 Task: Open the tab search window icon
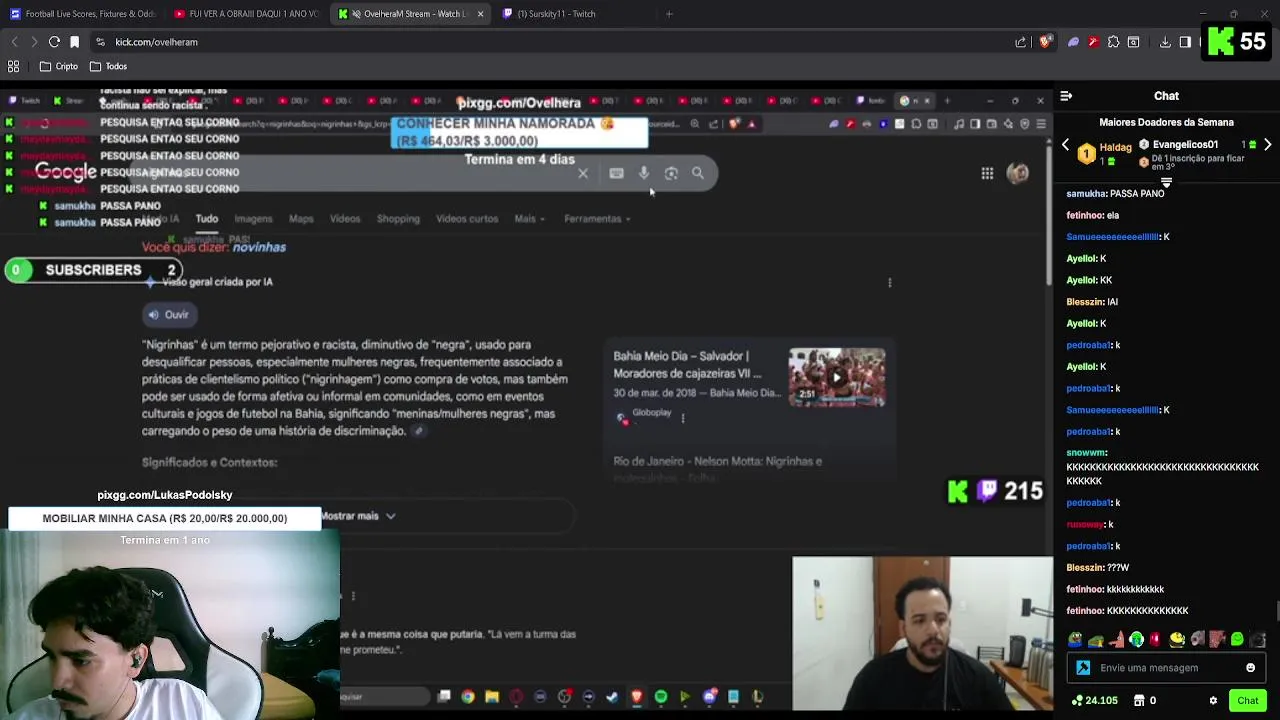pos(1133,42)
